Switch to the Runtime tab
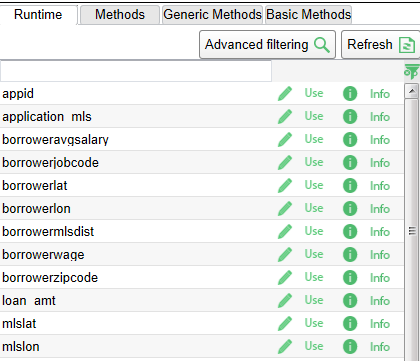The image size is (420, 361). tap(38, 15)
